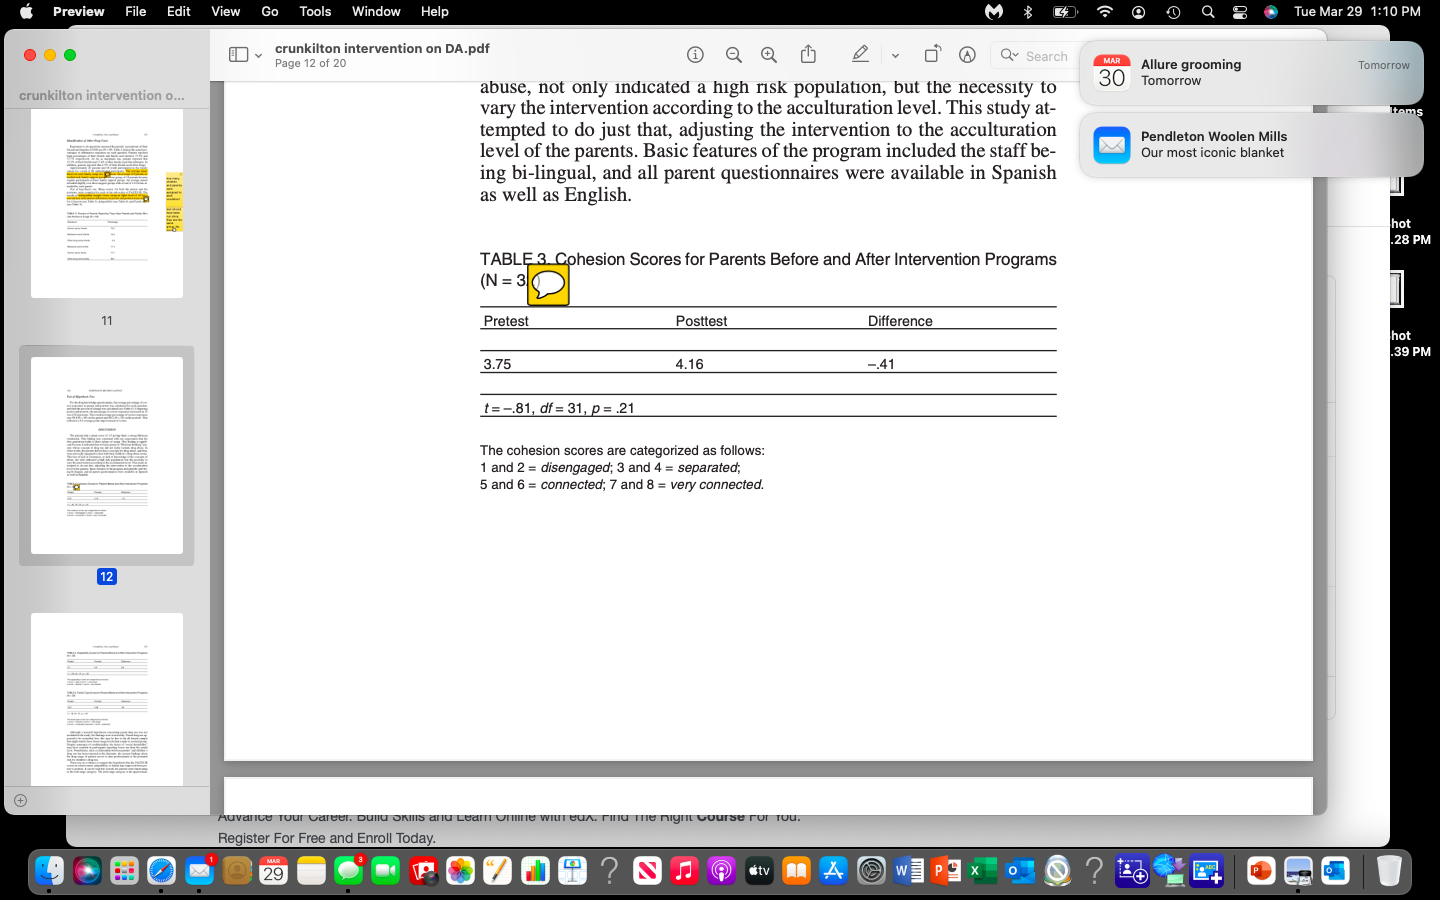Share the PDF via the Share icon
This screenshot has width=1440, height=900.
[808, 55]
